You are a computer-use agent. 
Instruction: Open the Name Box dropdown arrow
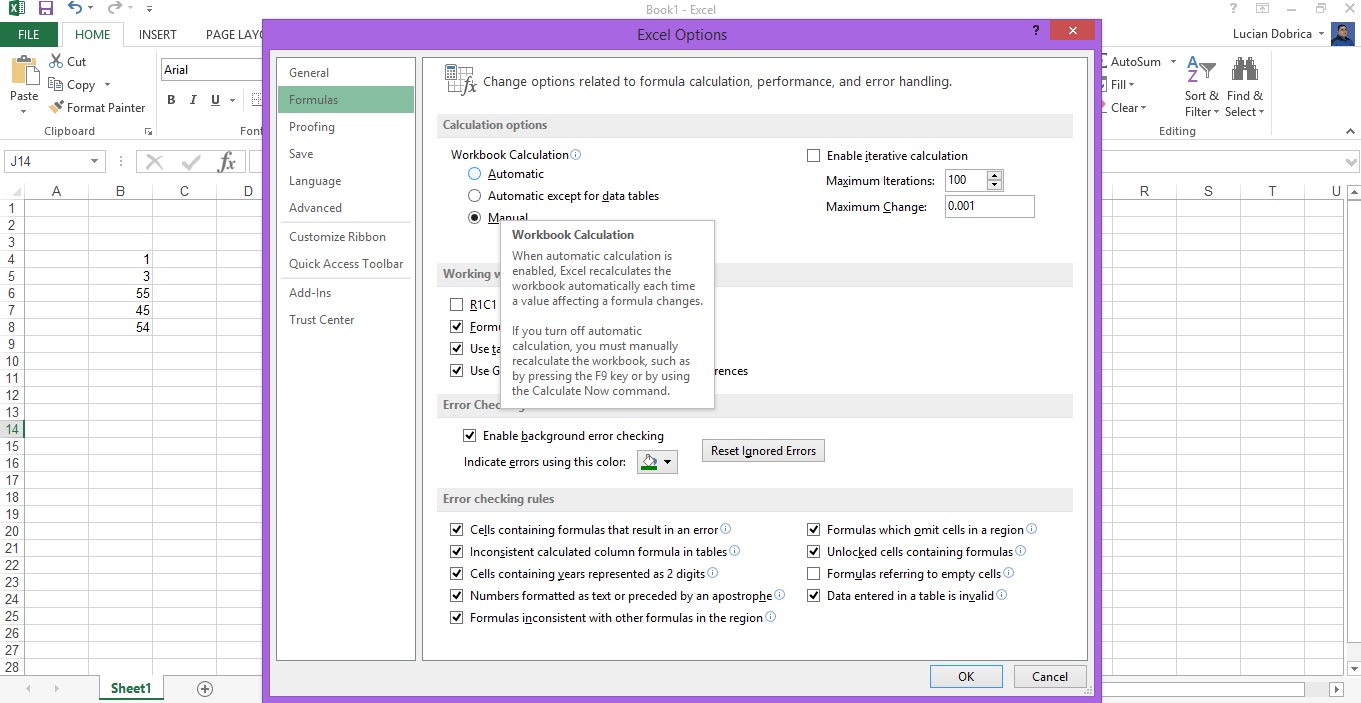(95, 162)
